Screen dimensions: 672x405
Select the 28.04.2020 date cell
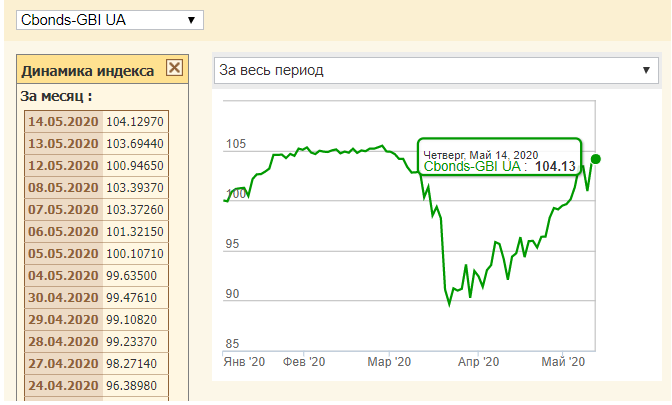[63, 342]
